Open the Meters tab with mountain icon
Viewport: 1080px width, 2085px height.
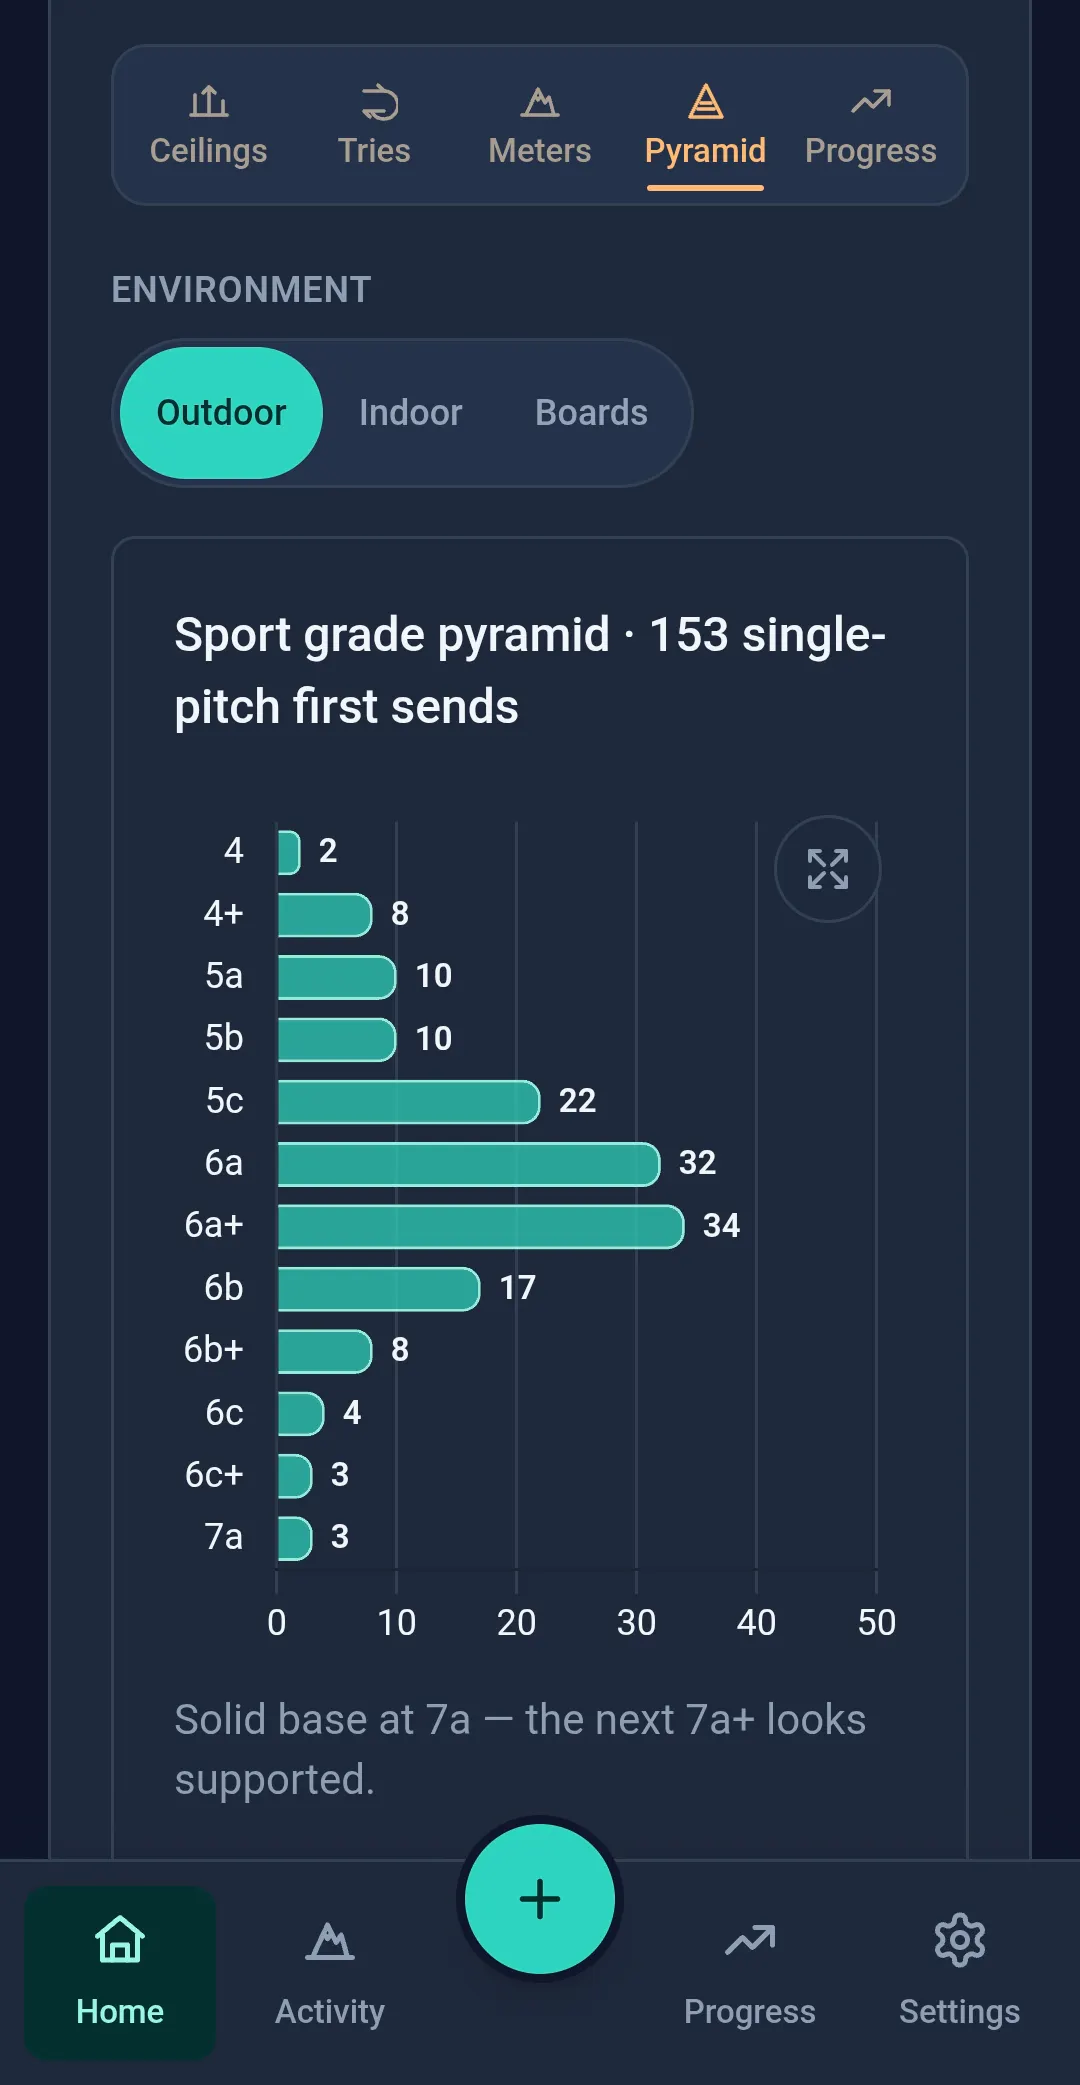540,126
